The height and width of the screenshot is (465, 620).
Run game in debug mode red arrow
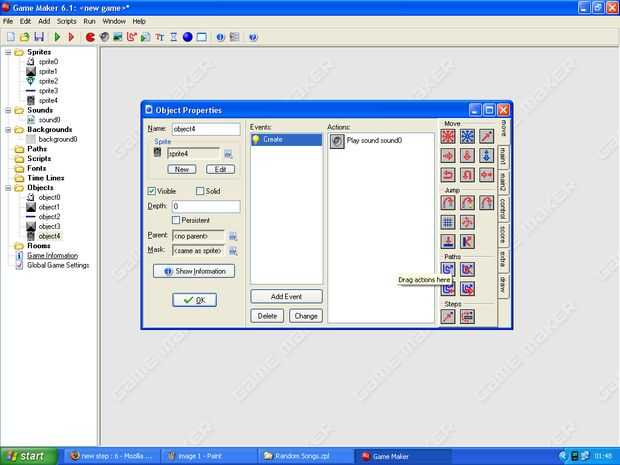point(71,37)
